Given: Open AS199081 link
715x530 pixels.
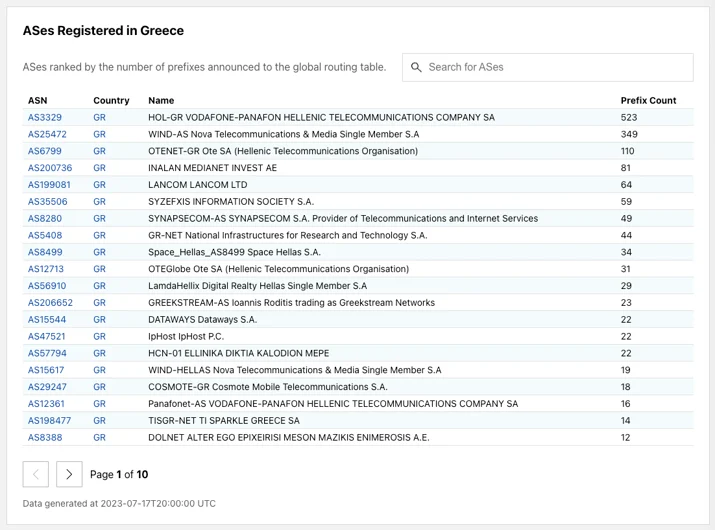Looking at the screenshot, I should click(x=49, y=185).
